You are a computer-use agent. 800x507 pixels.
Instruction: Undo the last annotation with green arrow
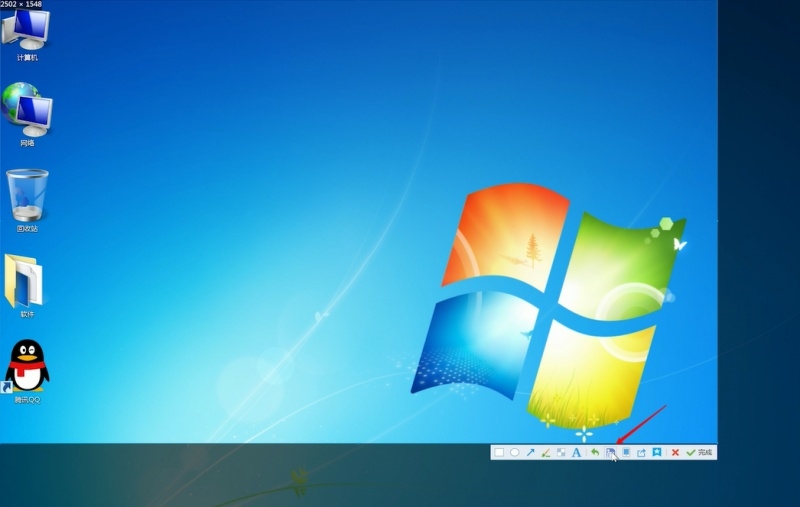pos(595,452)
